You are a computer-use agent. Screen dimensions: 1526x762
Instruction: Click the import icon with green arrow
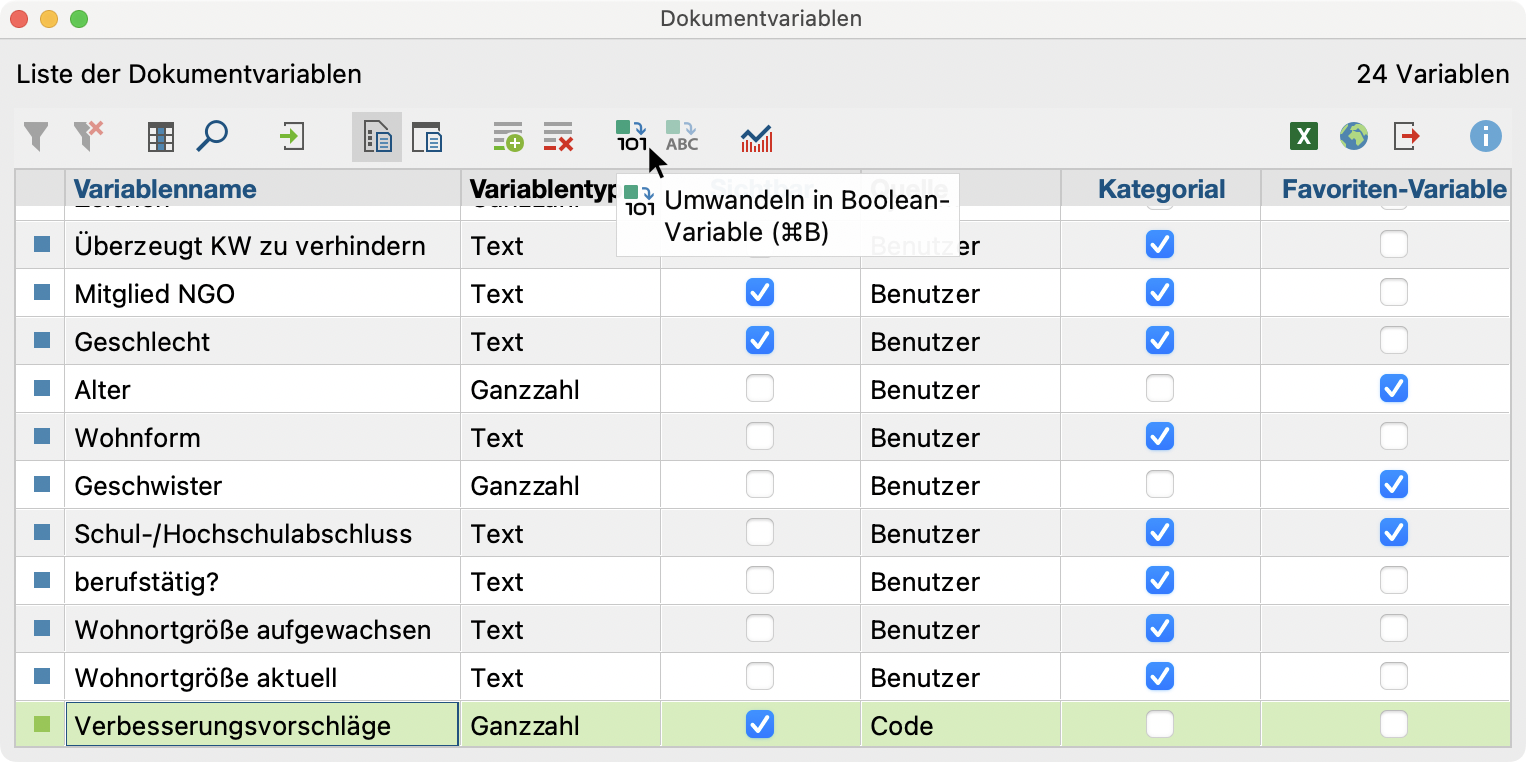(292, 136)
